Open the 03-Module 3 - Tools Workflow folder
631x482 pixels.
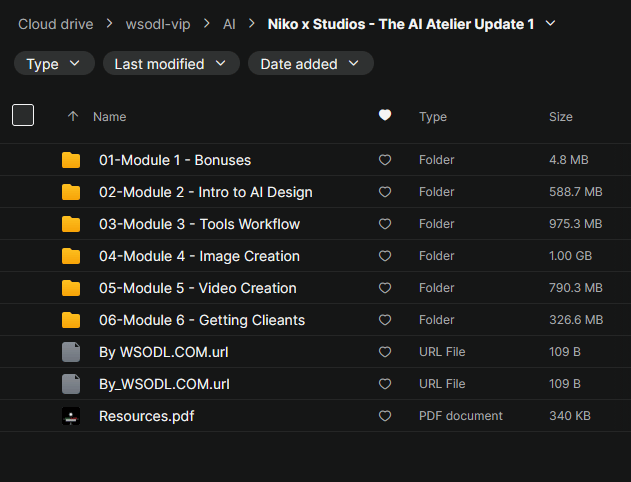click(199, 224)
